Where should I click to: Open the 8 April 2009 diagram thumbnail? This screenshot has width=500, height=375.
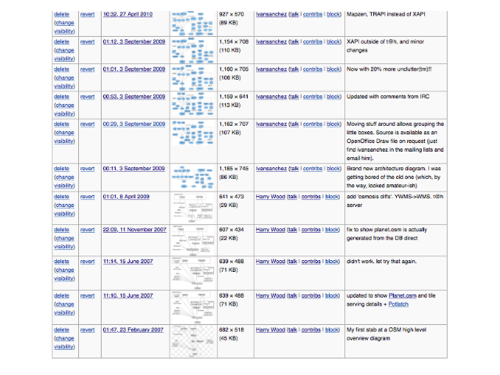(x=193, y=208)
